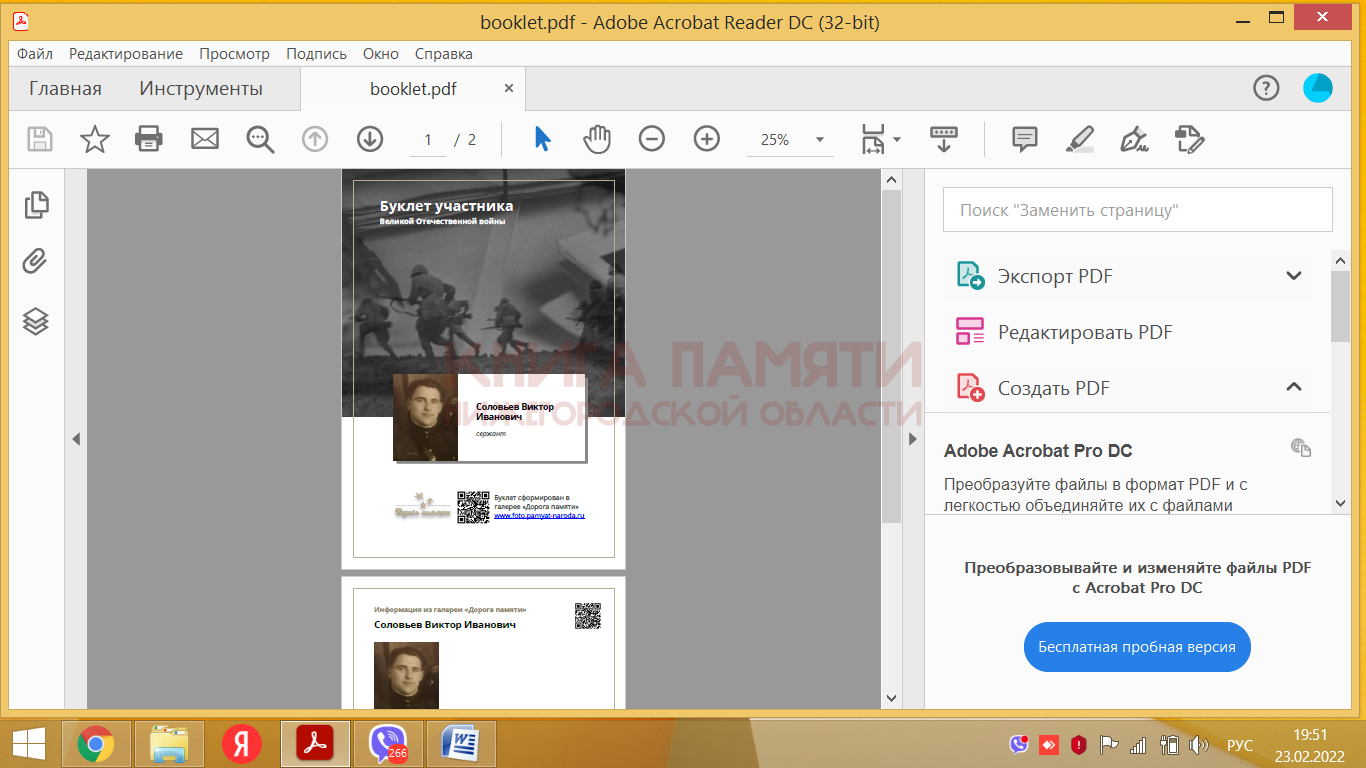Open the Sign pen tool
Viewport: 1366px width, 768px height.
1134,139
